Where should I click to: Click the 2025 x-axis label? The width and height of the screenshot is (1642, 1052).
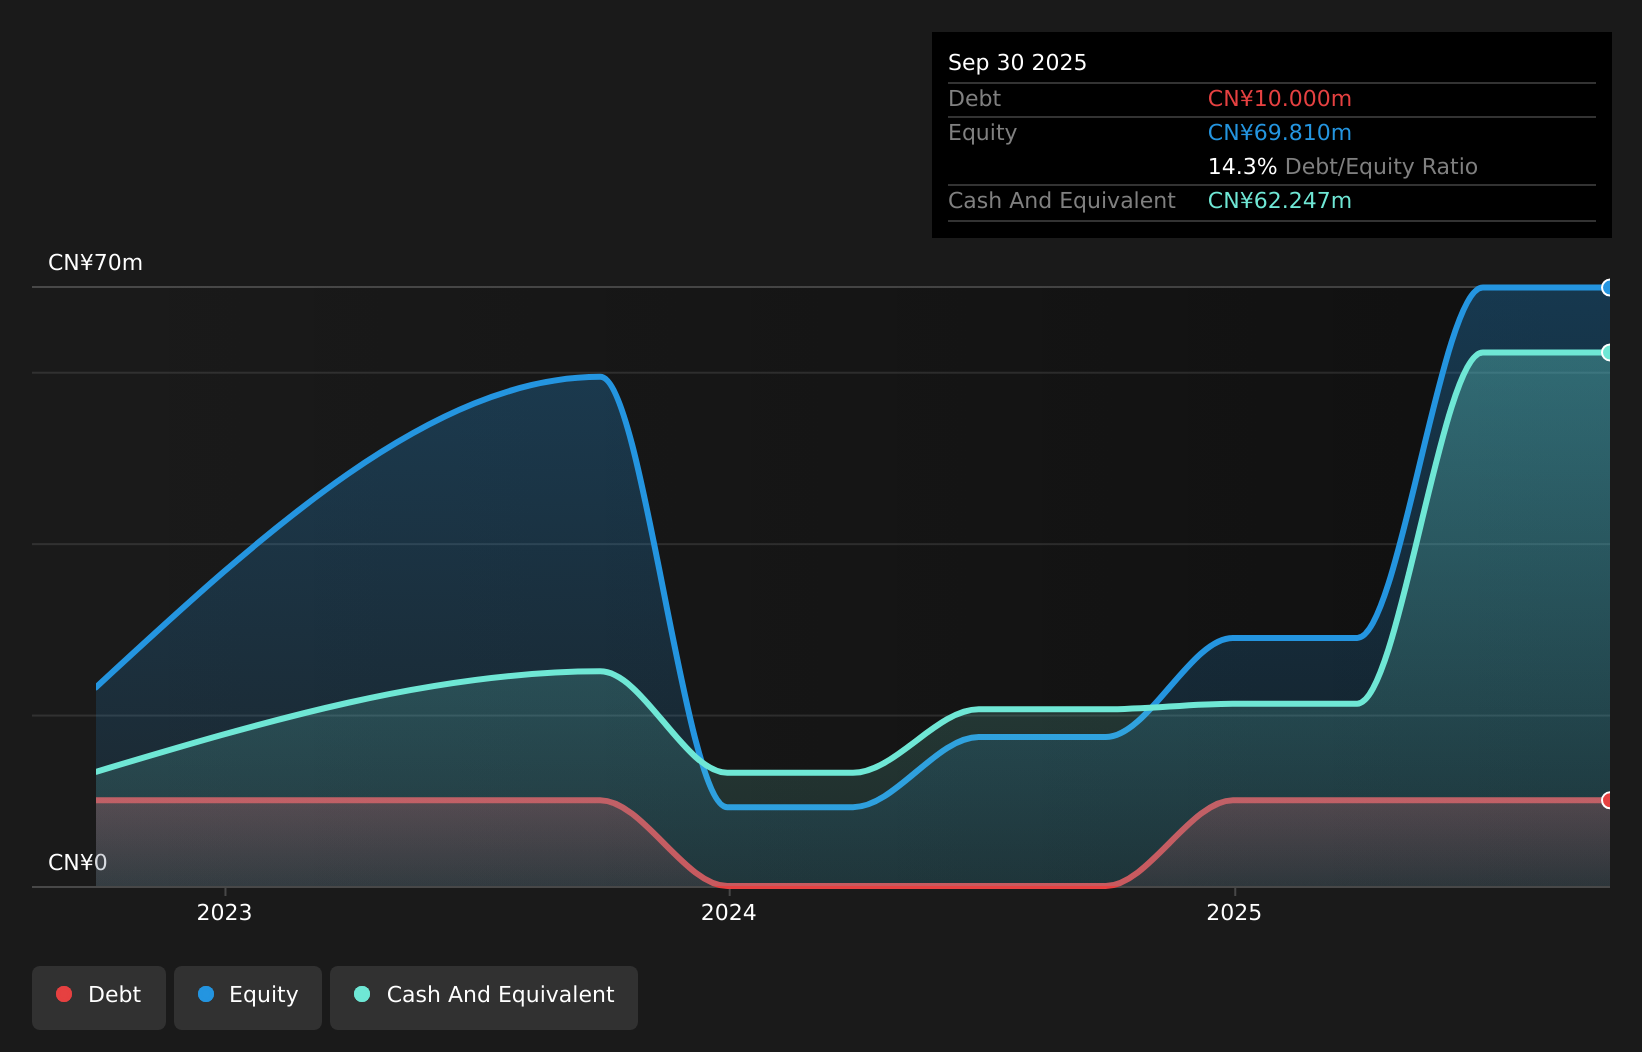pyautogui.click(x=1234, y=912)
